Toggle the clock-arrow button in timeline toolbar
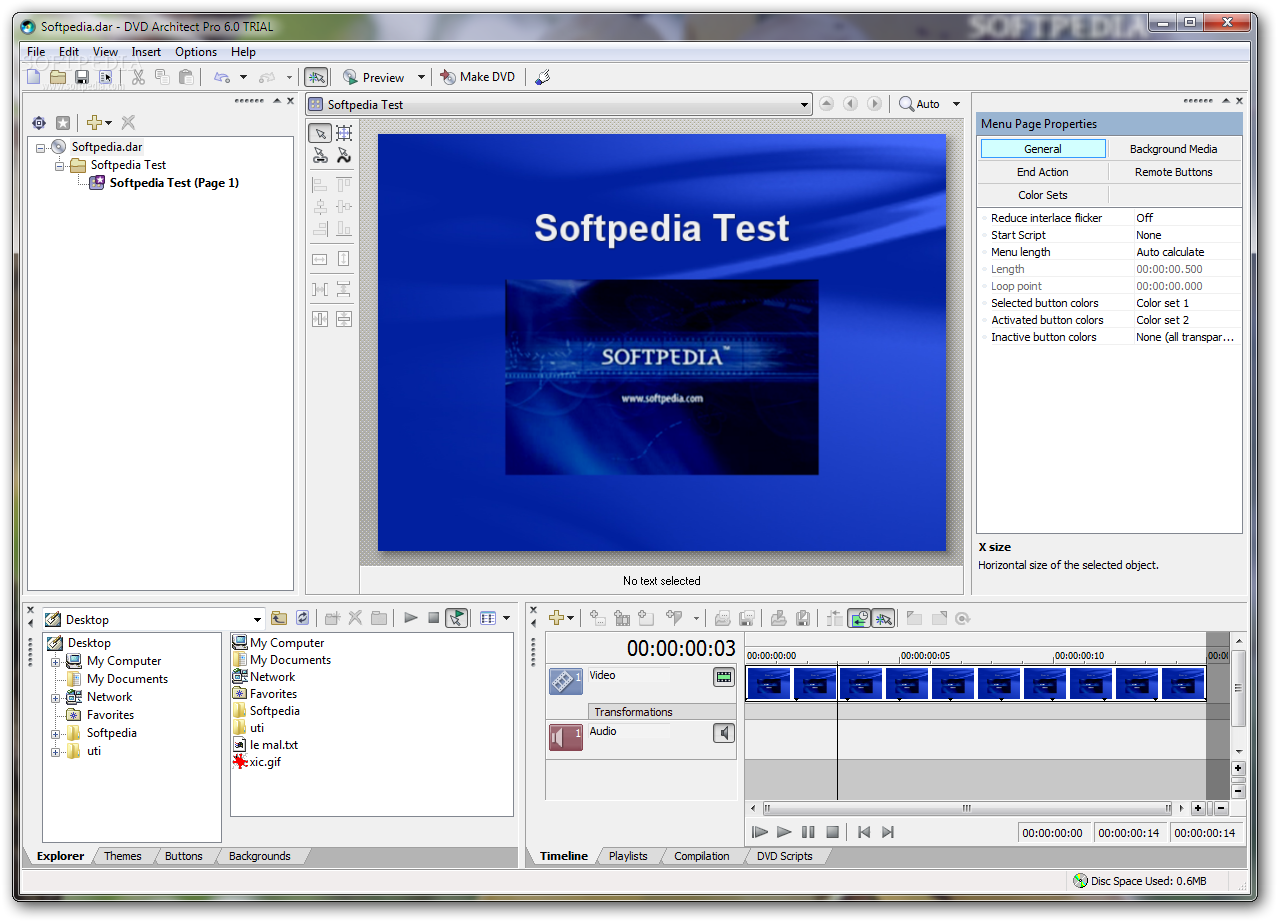The height and width of the screenshot is (922, 1278). (x=859, y=618)
